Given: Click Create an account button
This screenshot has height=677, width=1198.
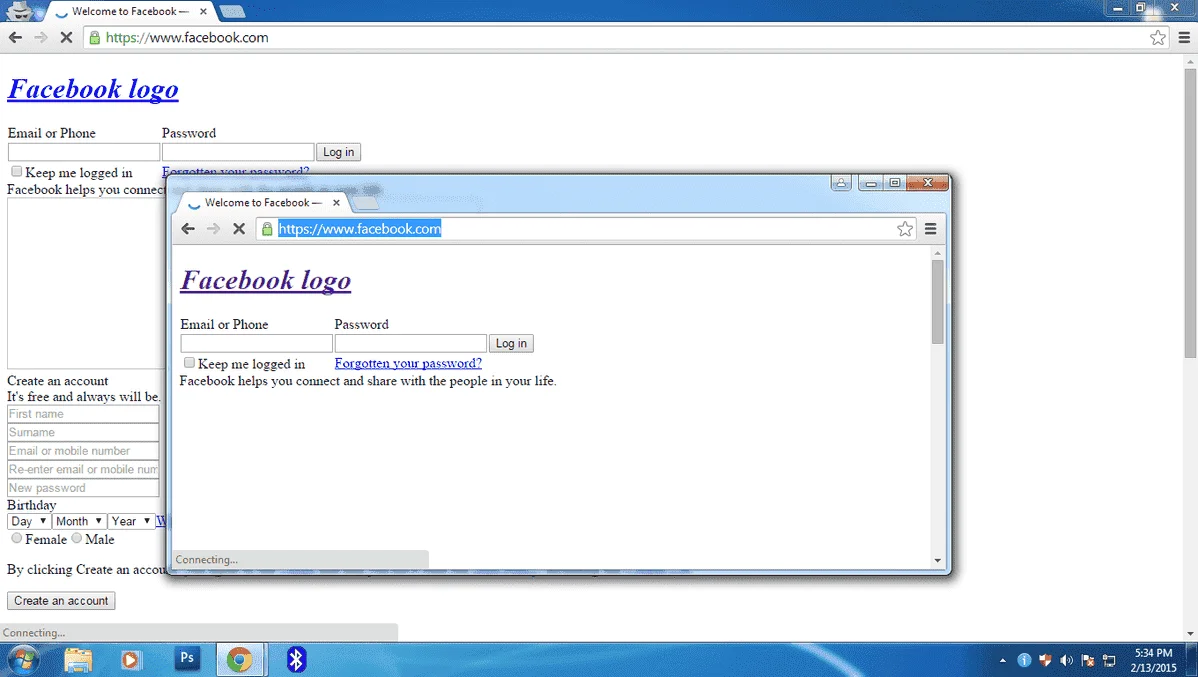Looking at the screenshot, I should coord(61,601).
